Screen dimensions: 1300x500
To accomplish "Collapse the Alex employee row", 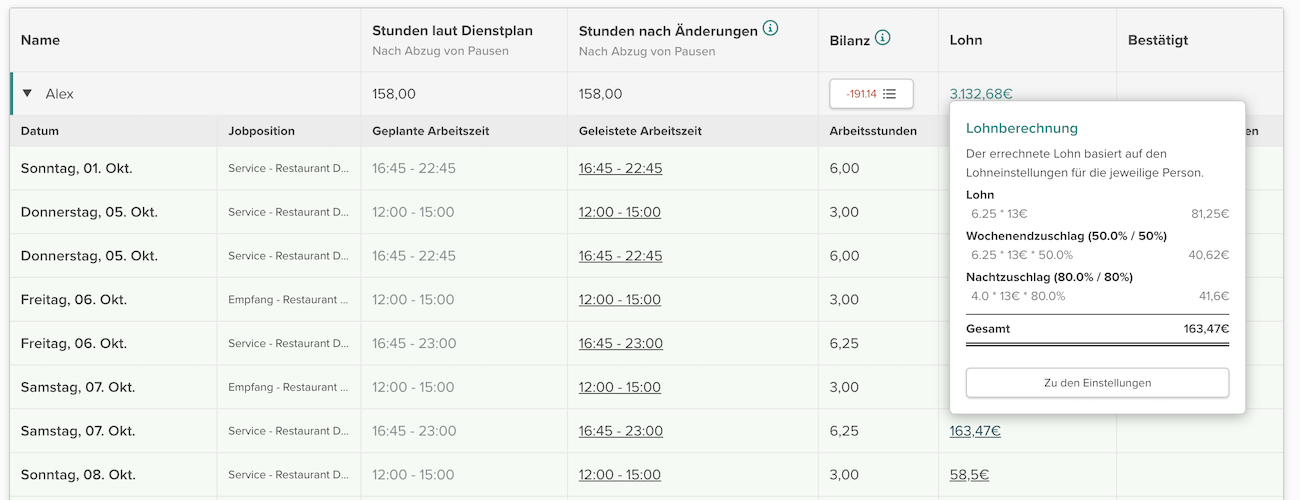I will pos(28,94).
